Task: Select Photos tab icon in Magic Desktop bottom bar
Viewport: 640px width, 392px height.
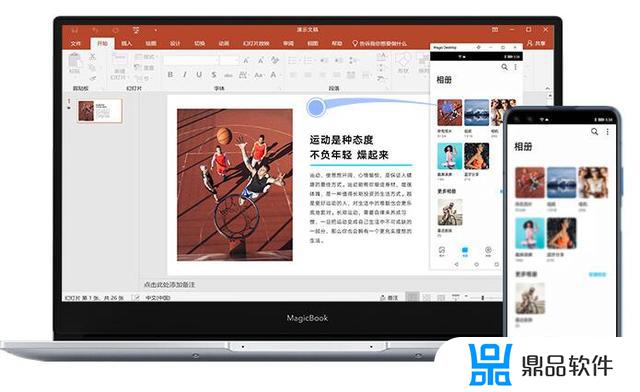Action: pyautogui.click(x=442, y=251)
